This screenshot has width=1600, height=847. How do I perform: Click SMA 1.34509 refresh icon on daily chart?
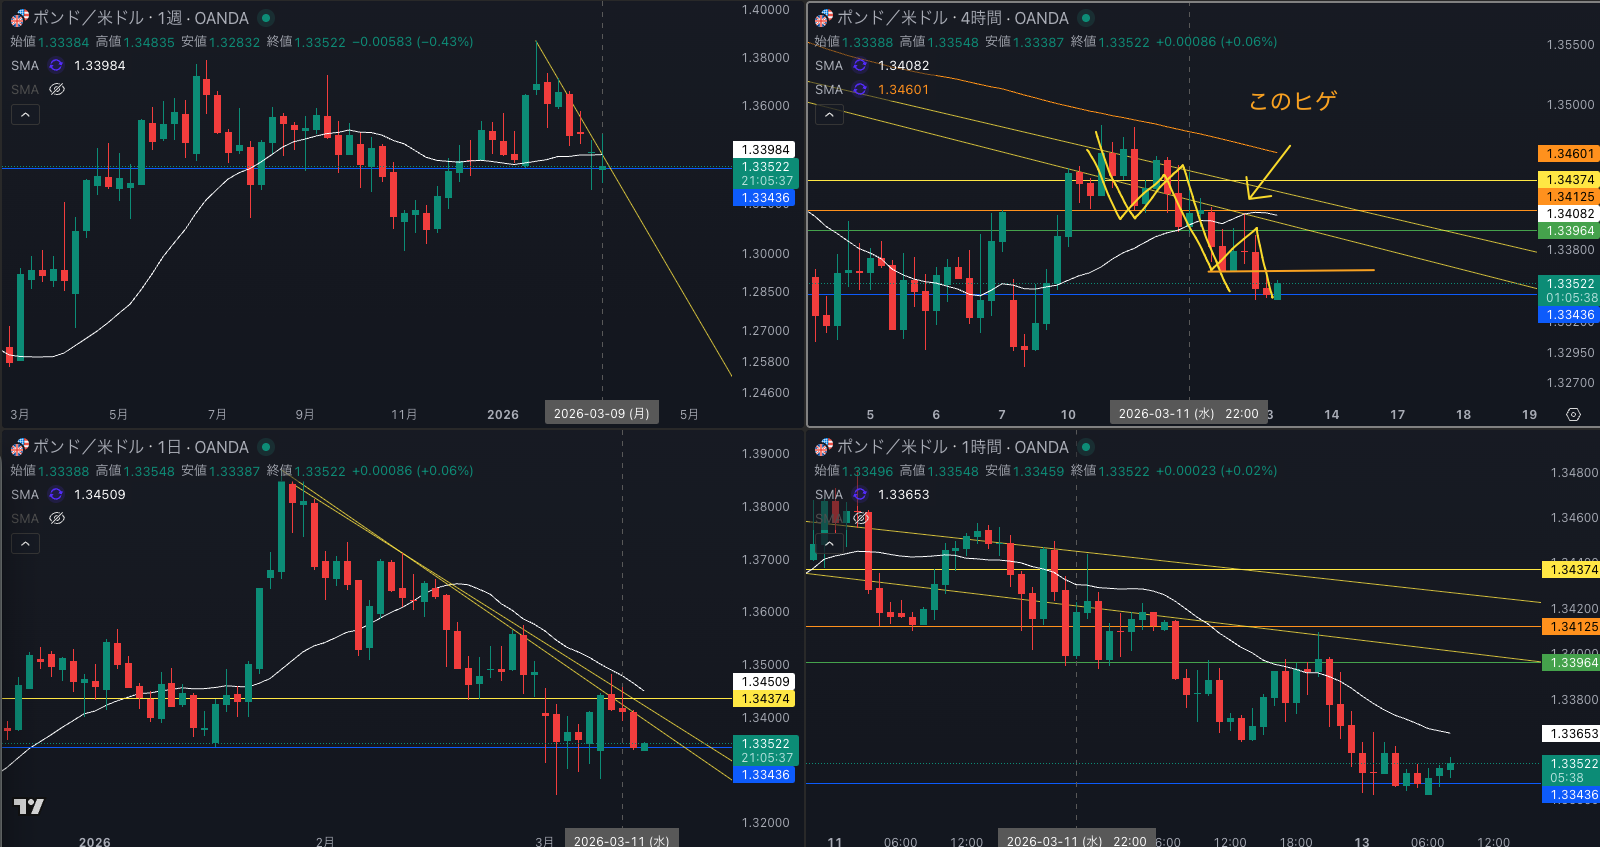point(56,494)
